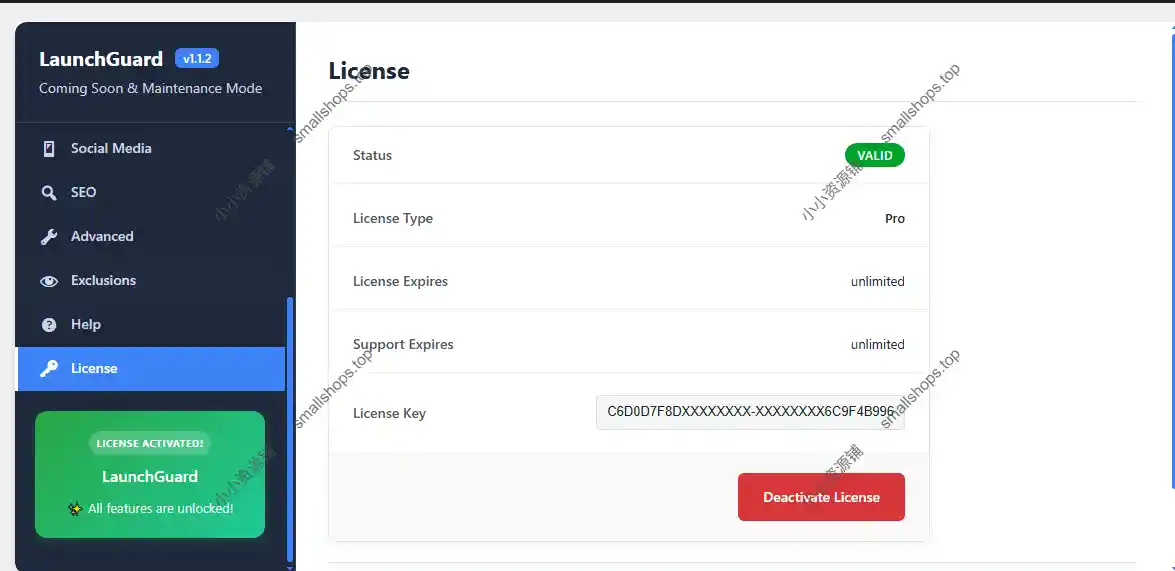Click the unlimited value for License Expires

878,282
